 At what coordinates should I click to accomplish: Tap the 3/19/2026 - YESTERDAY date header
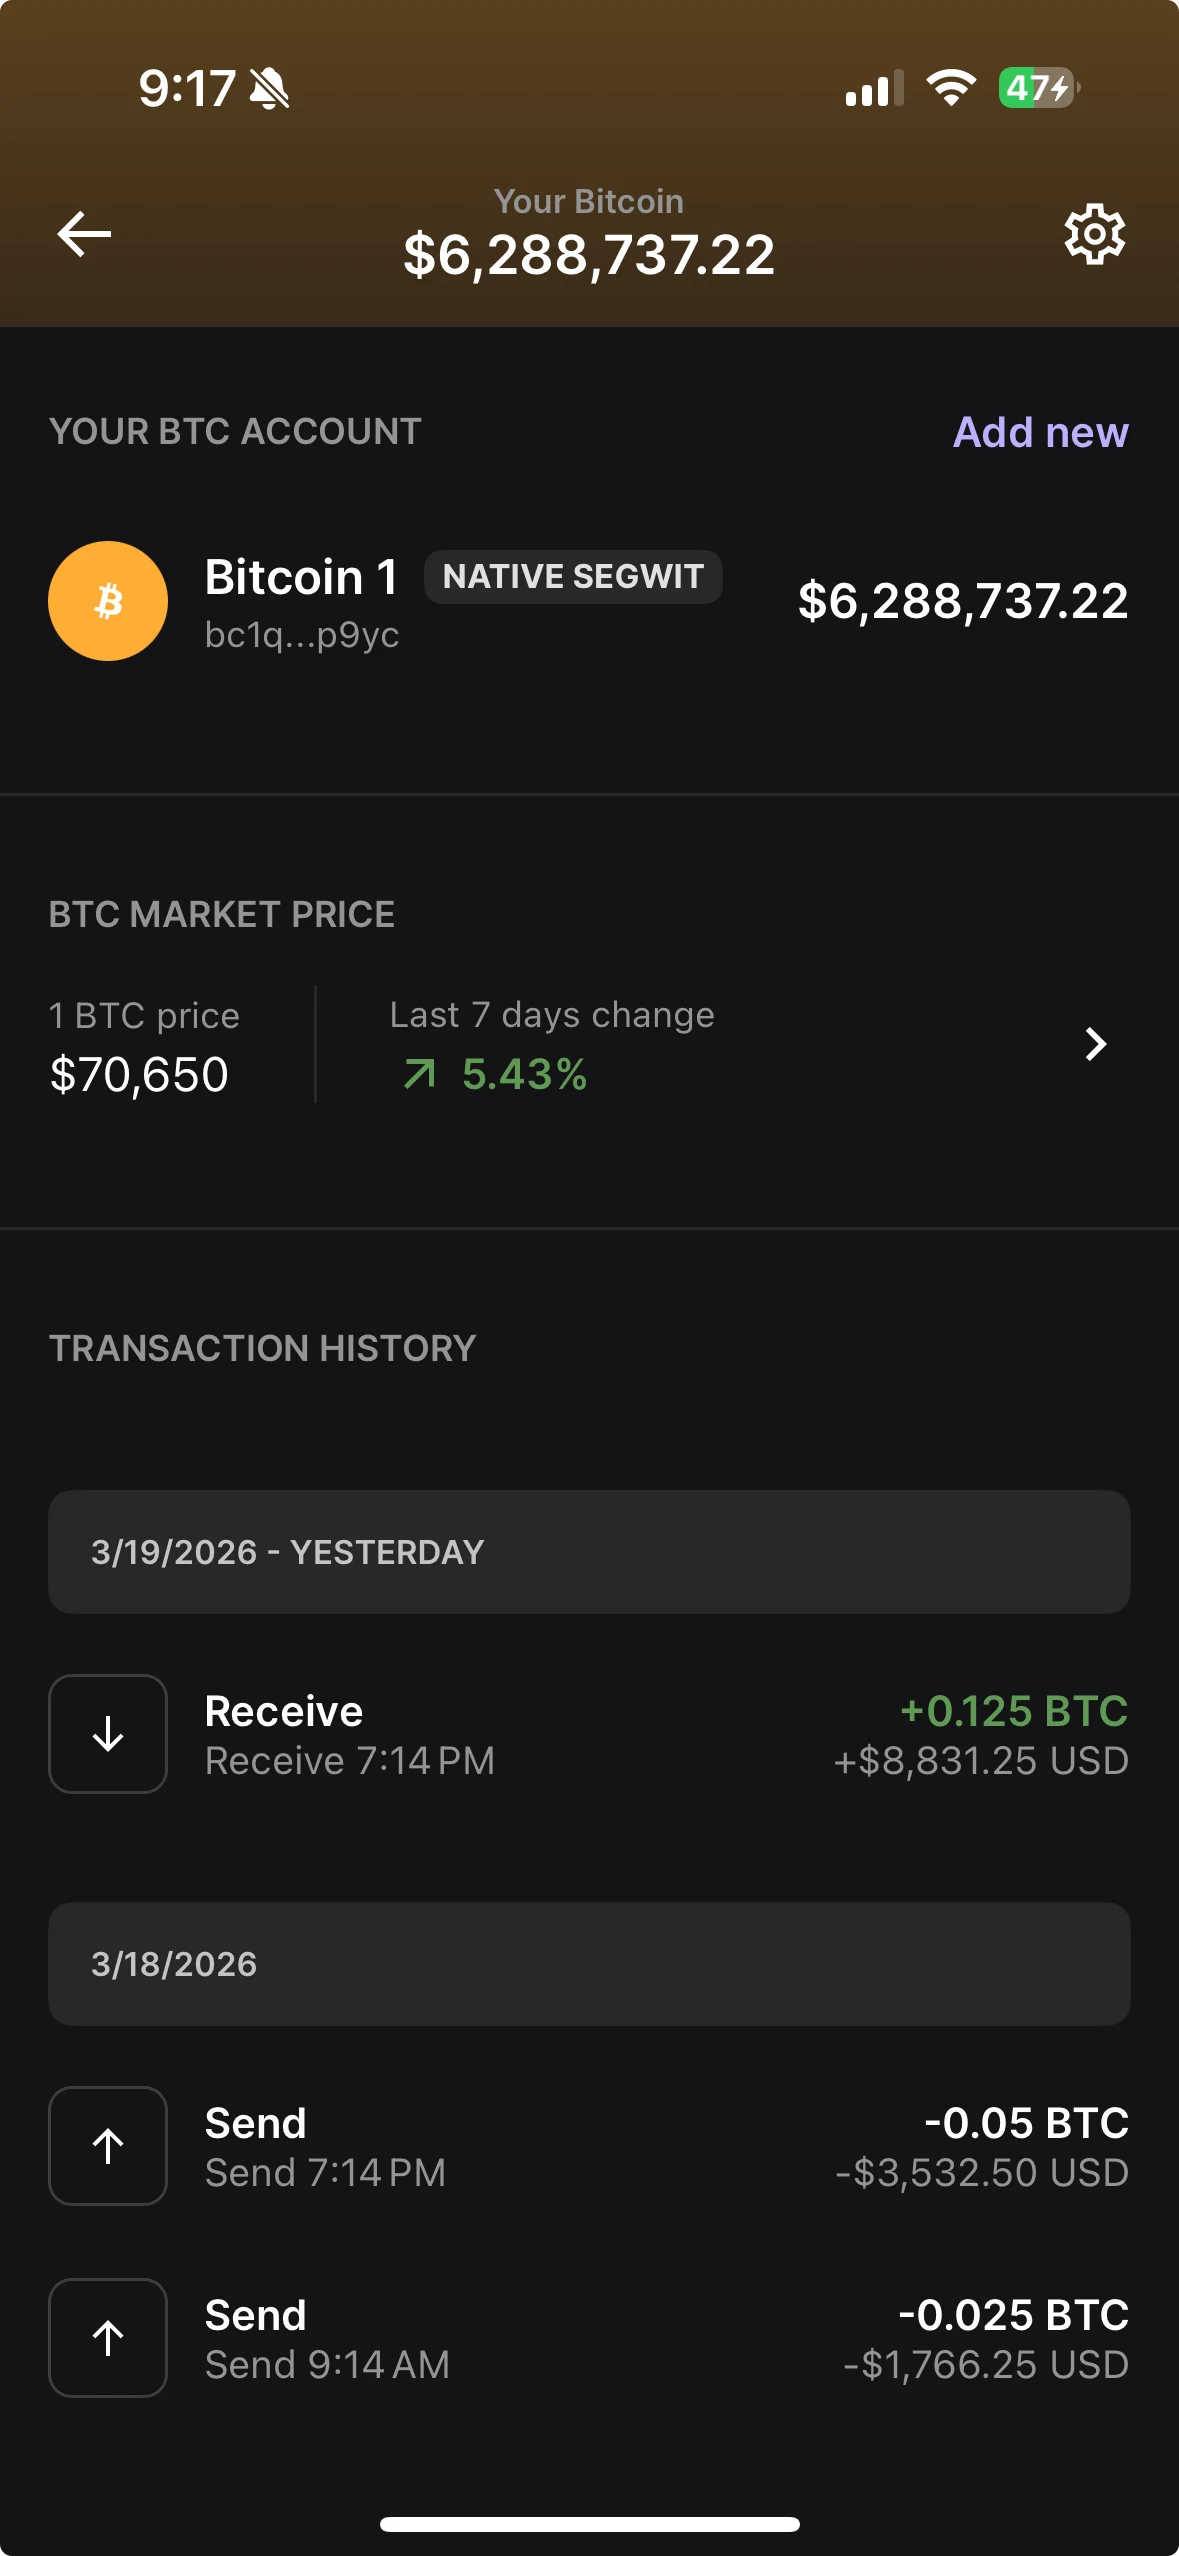[589, 1552]
